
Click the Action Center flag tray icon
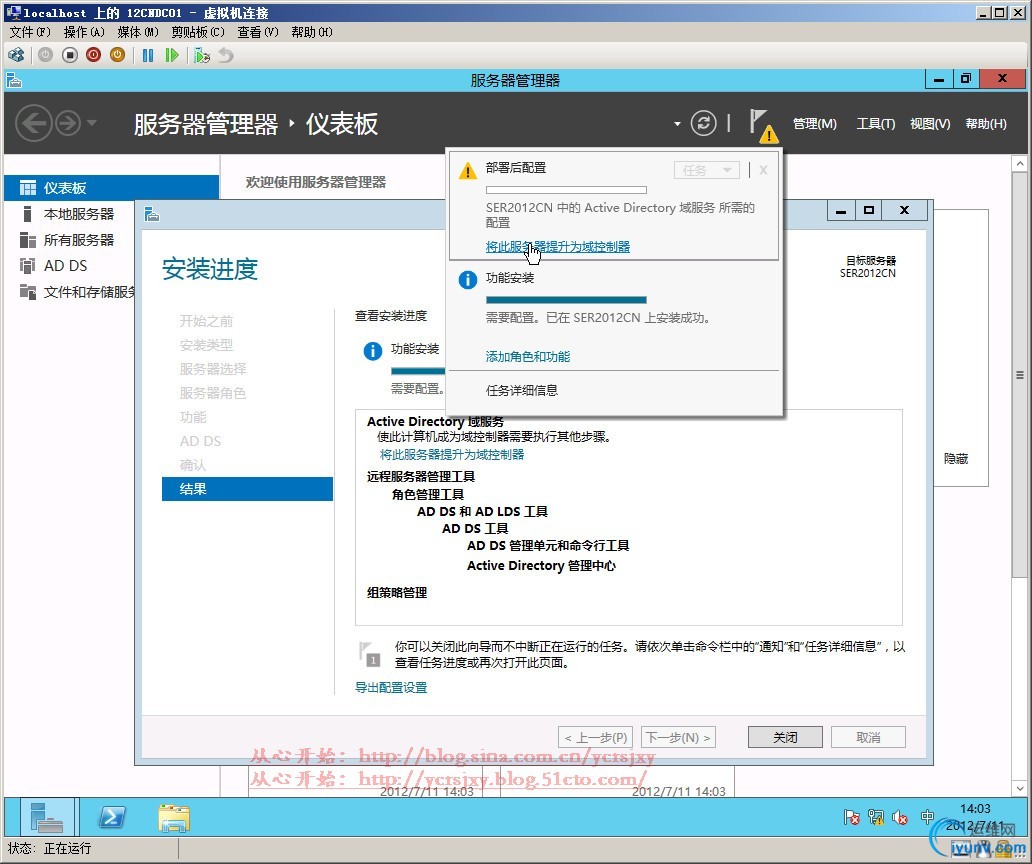(852, 817)
